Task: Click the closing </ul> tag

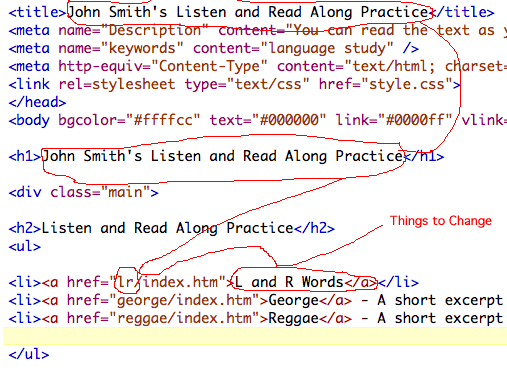Action: pyautogui.click(x=29, y=355)
